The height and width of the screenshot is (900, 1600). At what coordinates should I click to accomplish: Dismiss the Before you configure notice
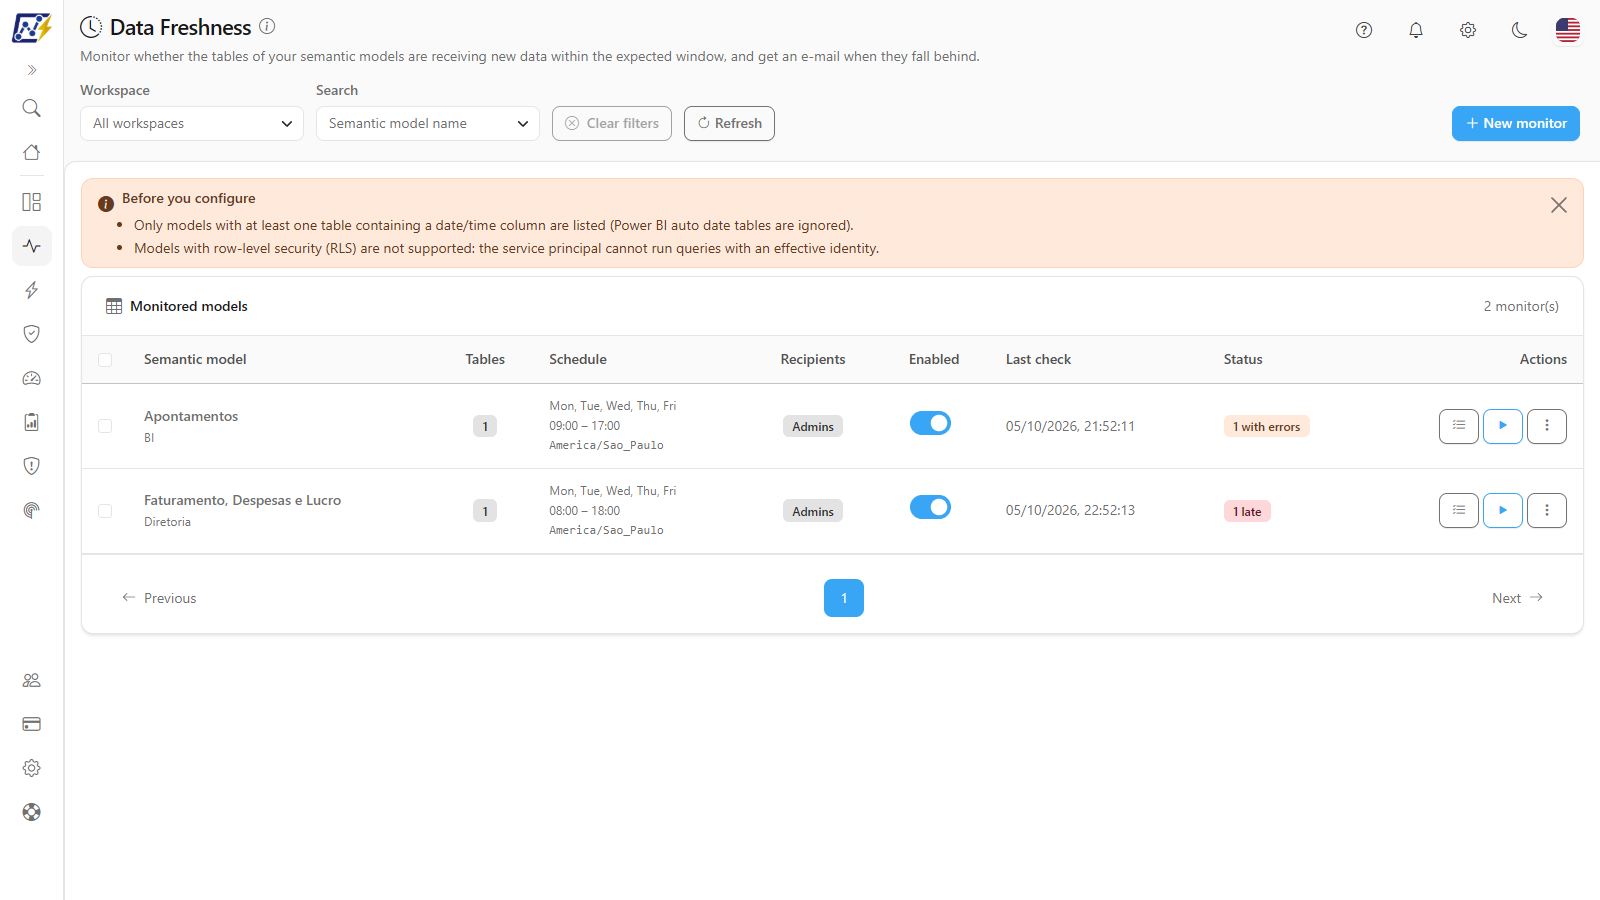pos(1559,205)
